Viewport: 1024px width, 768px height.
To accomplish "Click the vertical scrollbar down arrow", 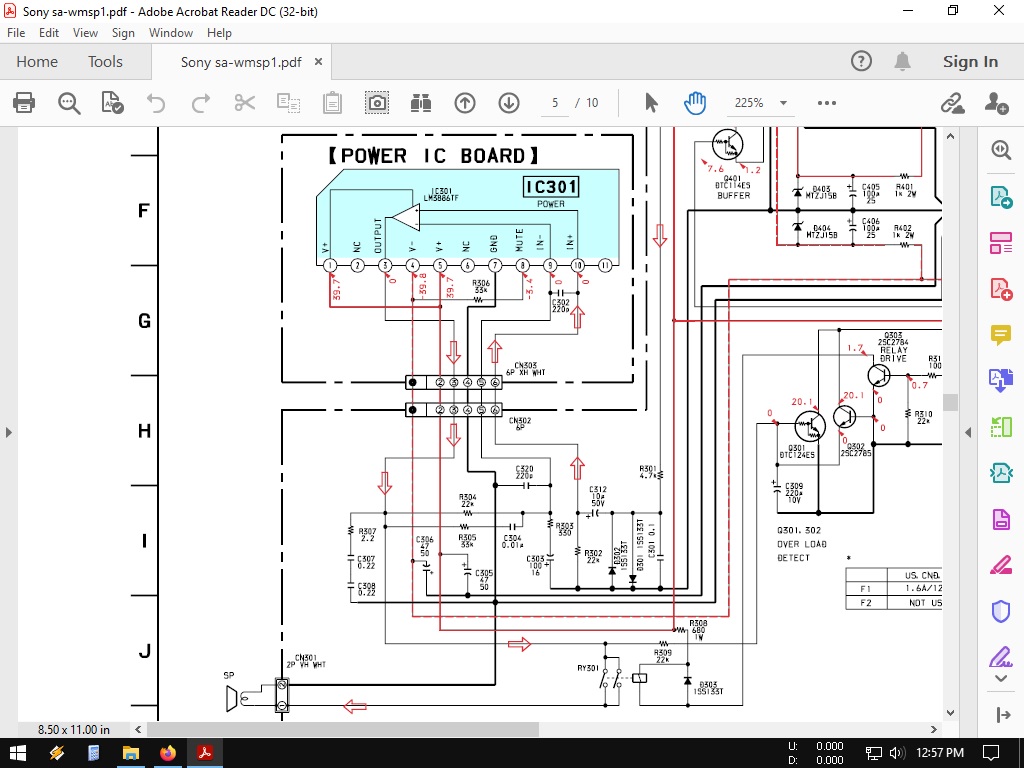I will [x=950, y=712].
